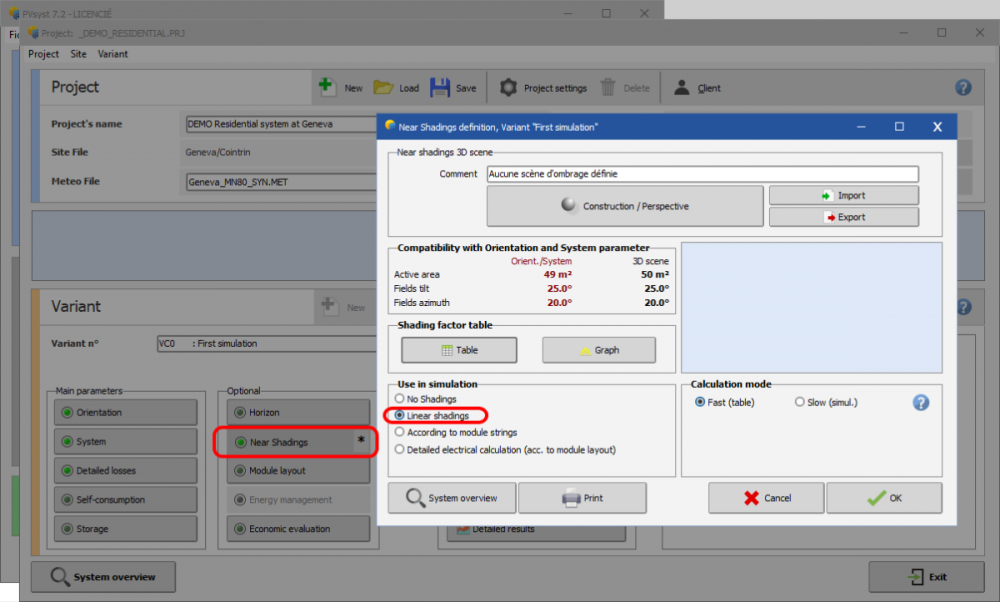Choose Slow (simul.) calculation mode
The image size is (1000, 602).
coord(800,402)
